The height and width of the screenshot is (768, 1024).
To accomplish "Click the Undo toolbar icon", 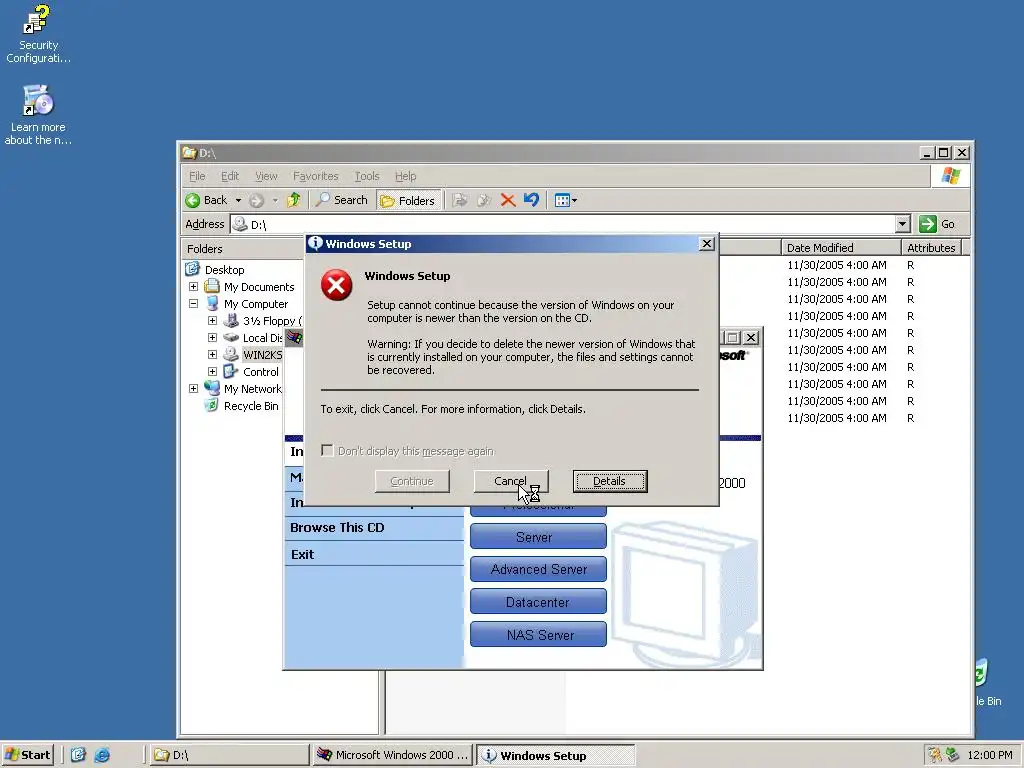I will [532, 200].
